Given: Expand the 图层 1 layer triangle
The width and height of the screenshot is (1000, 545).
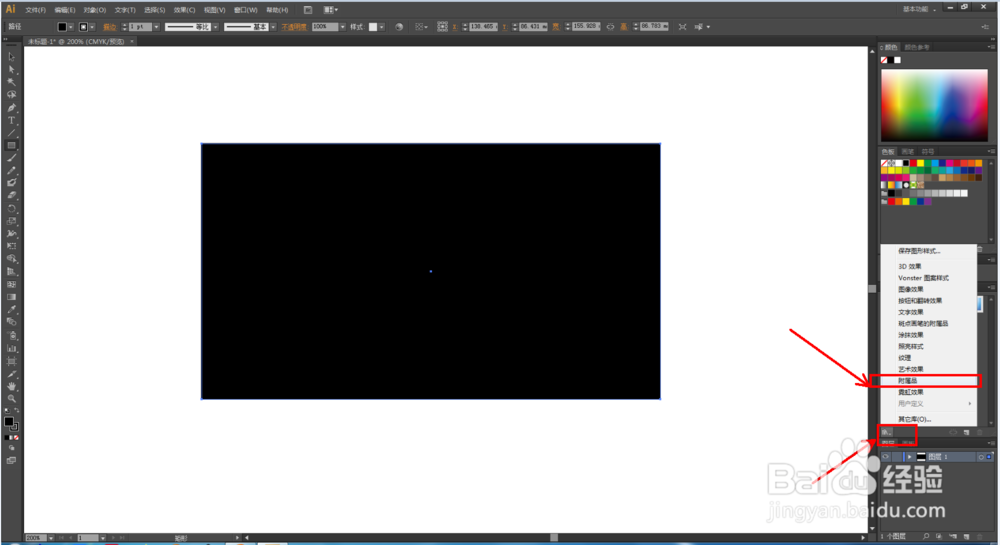Looking at the screenshot, I should point(909,456).
